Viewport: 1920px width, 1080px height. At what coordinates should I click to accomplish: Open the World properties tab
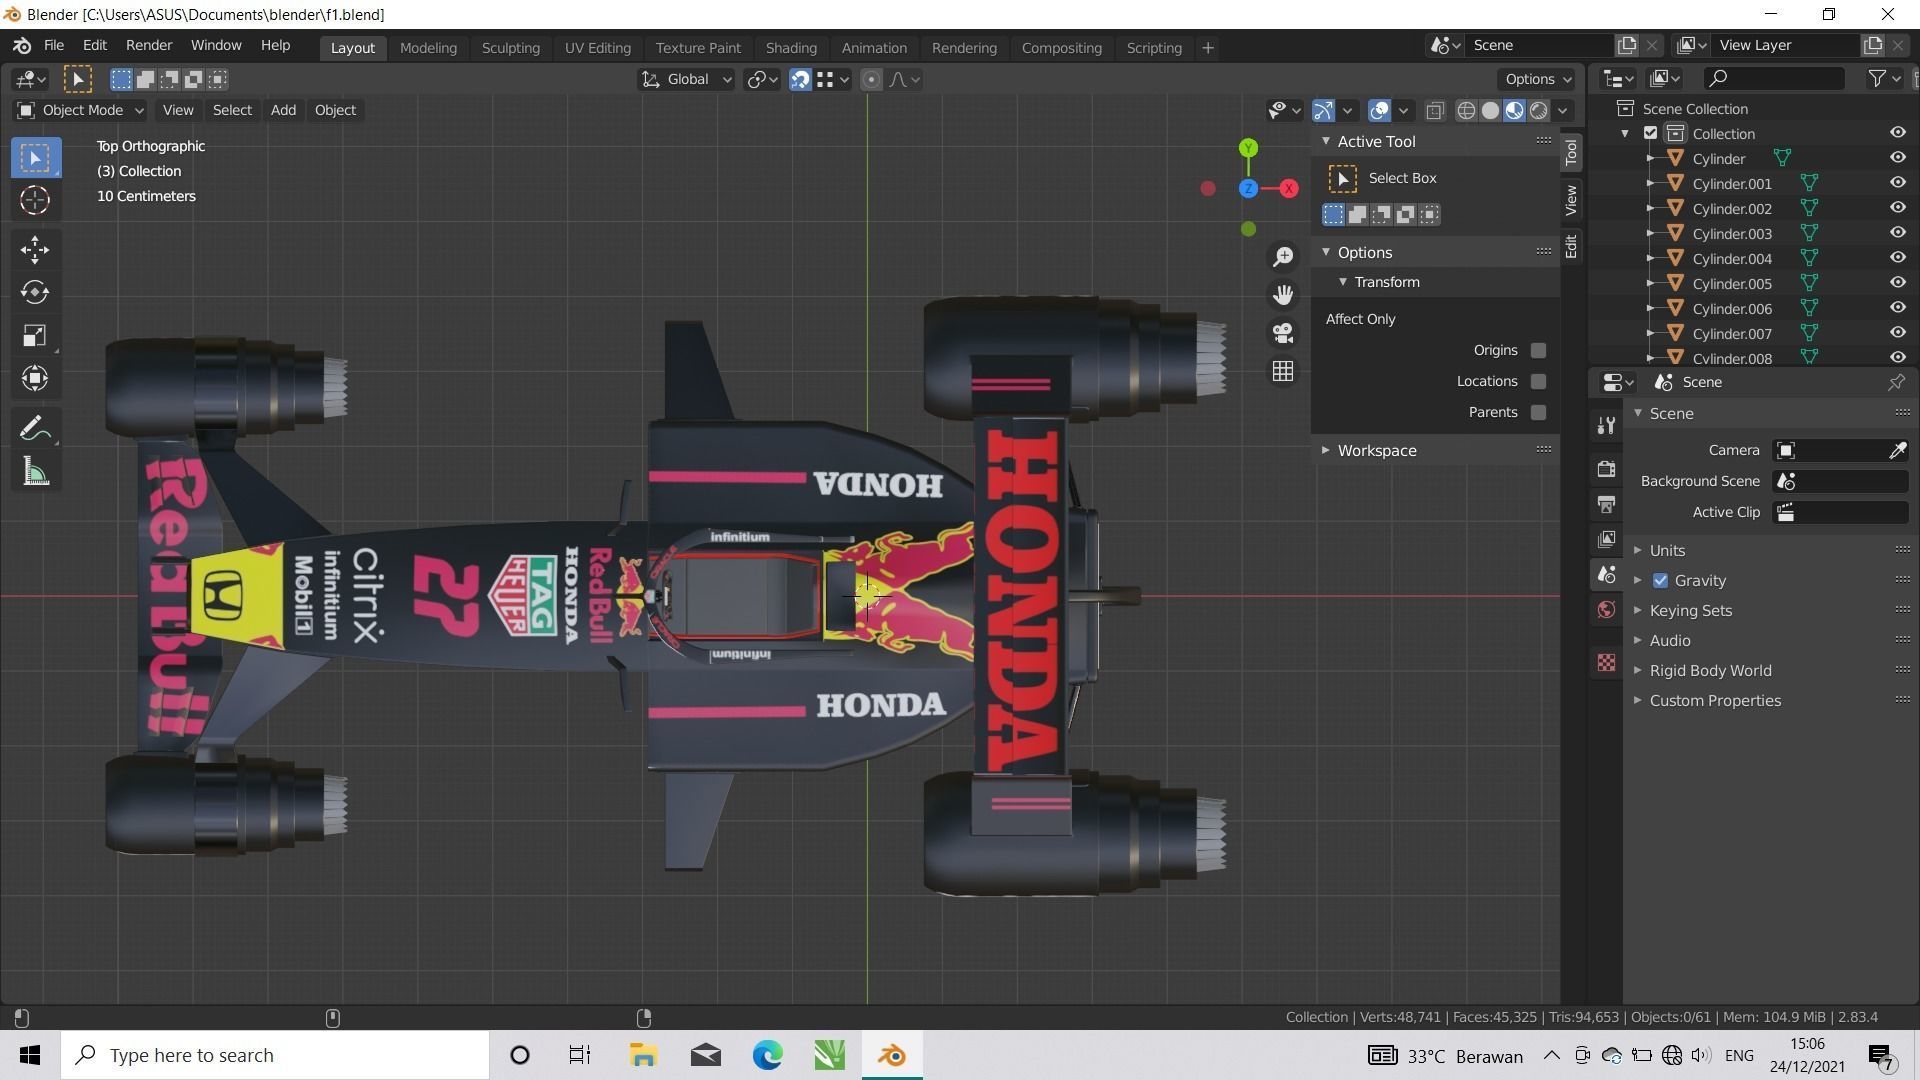click(x=1606, y=610)
